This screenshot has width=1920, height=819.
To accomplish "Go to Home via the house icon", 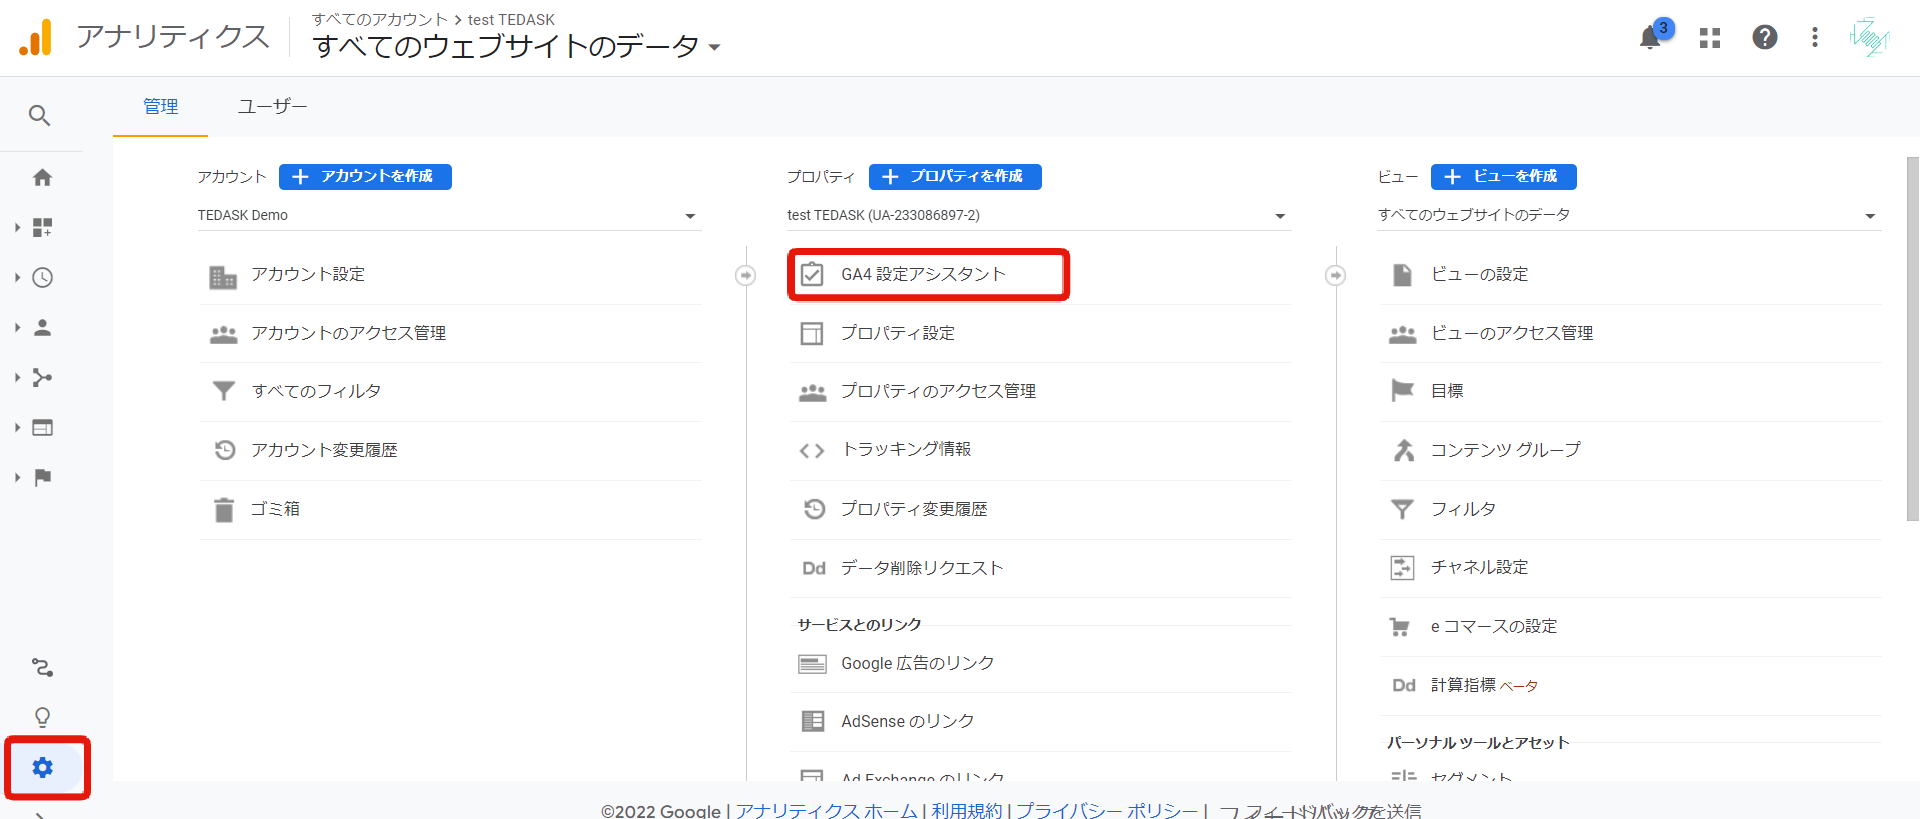I will [x=42, y=178].
